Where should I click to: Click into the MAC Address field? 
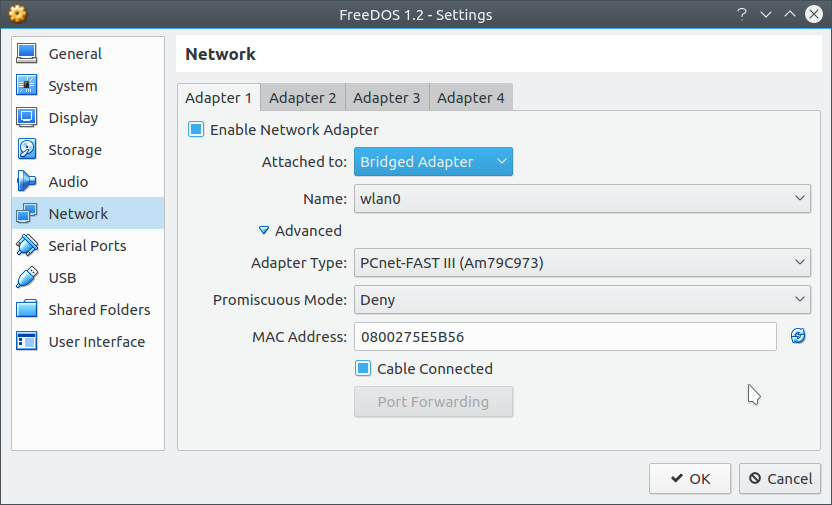tap(565, 337)
